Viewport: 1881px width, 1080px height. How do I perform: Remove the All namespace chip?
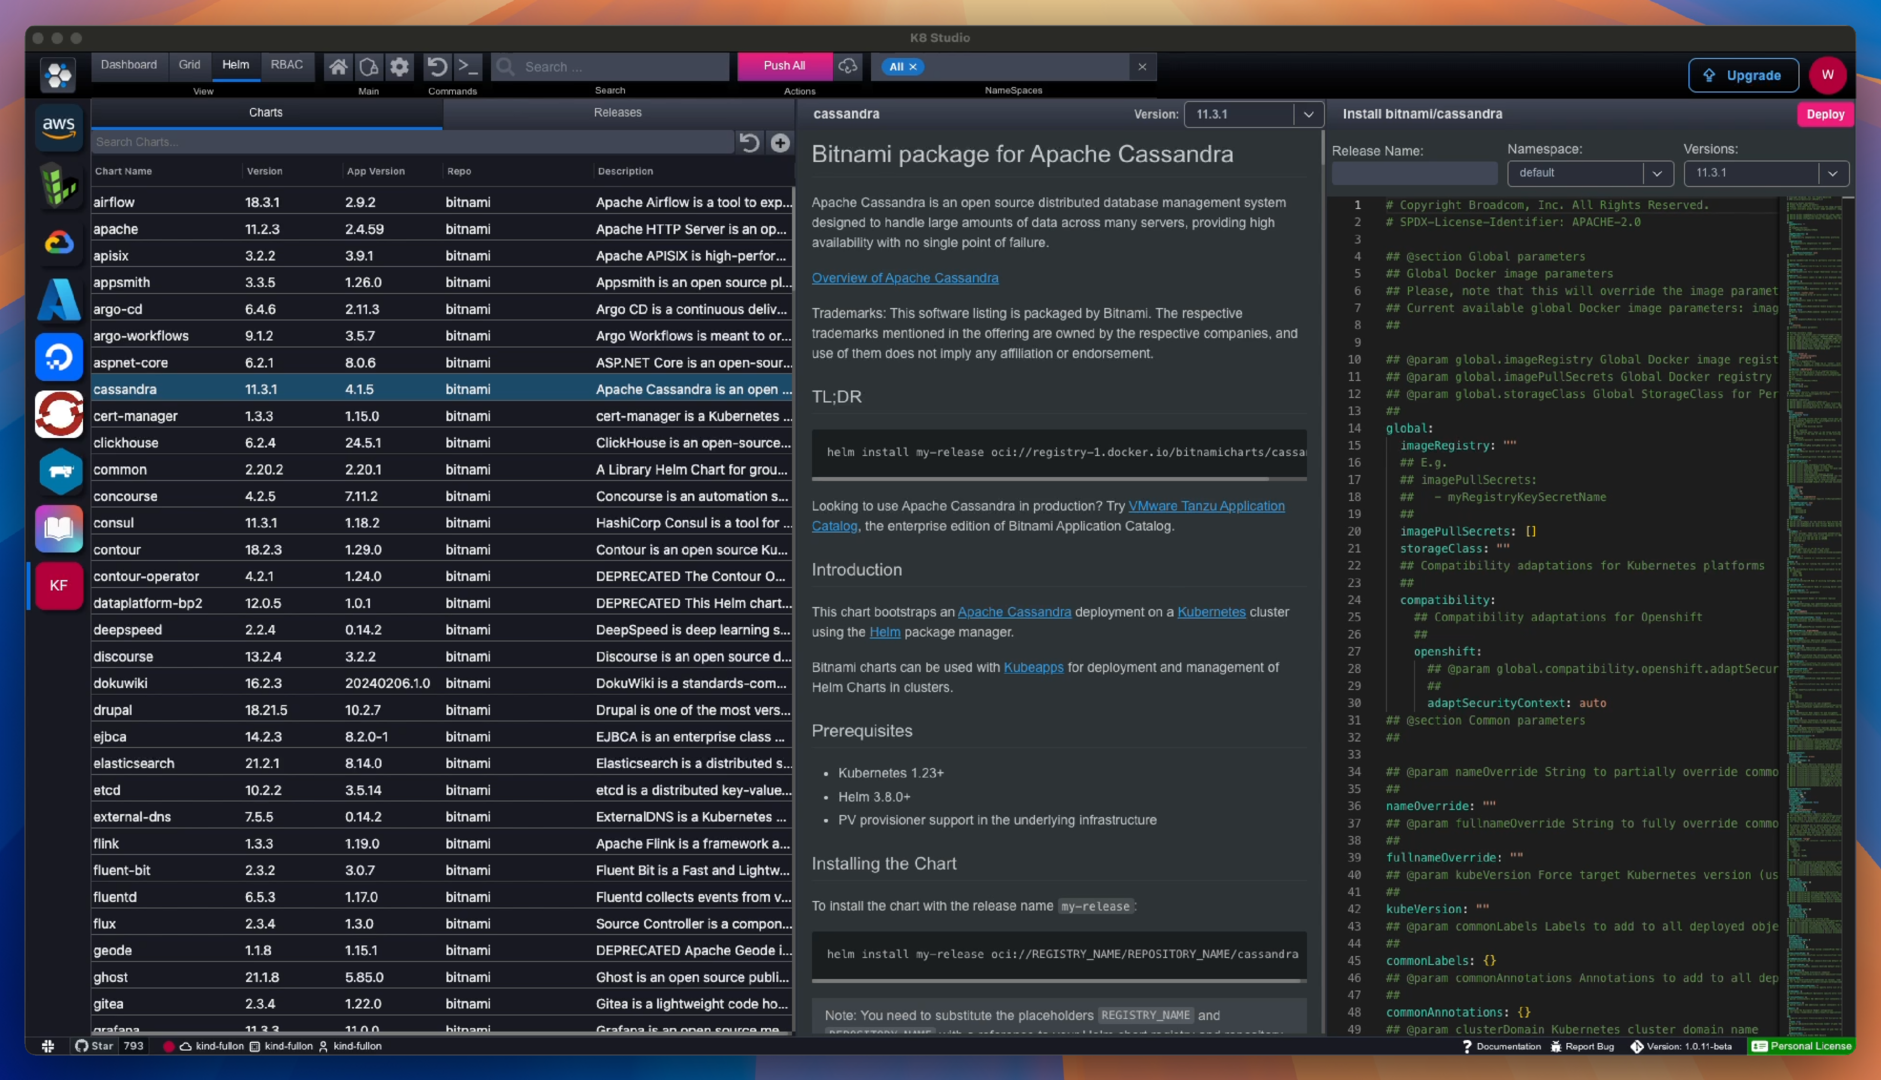point(913,67)
